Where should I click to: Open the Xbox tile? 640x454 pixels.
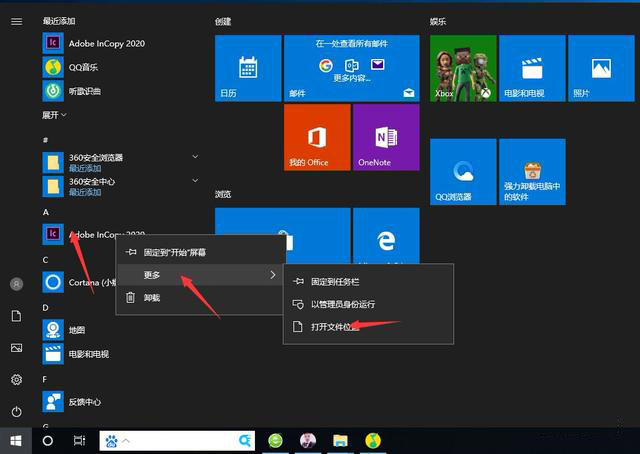coord(463,68)
